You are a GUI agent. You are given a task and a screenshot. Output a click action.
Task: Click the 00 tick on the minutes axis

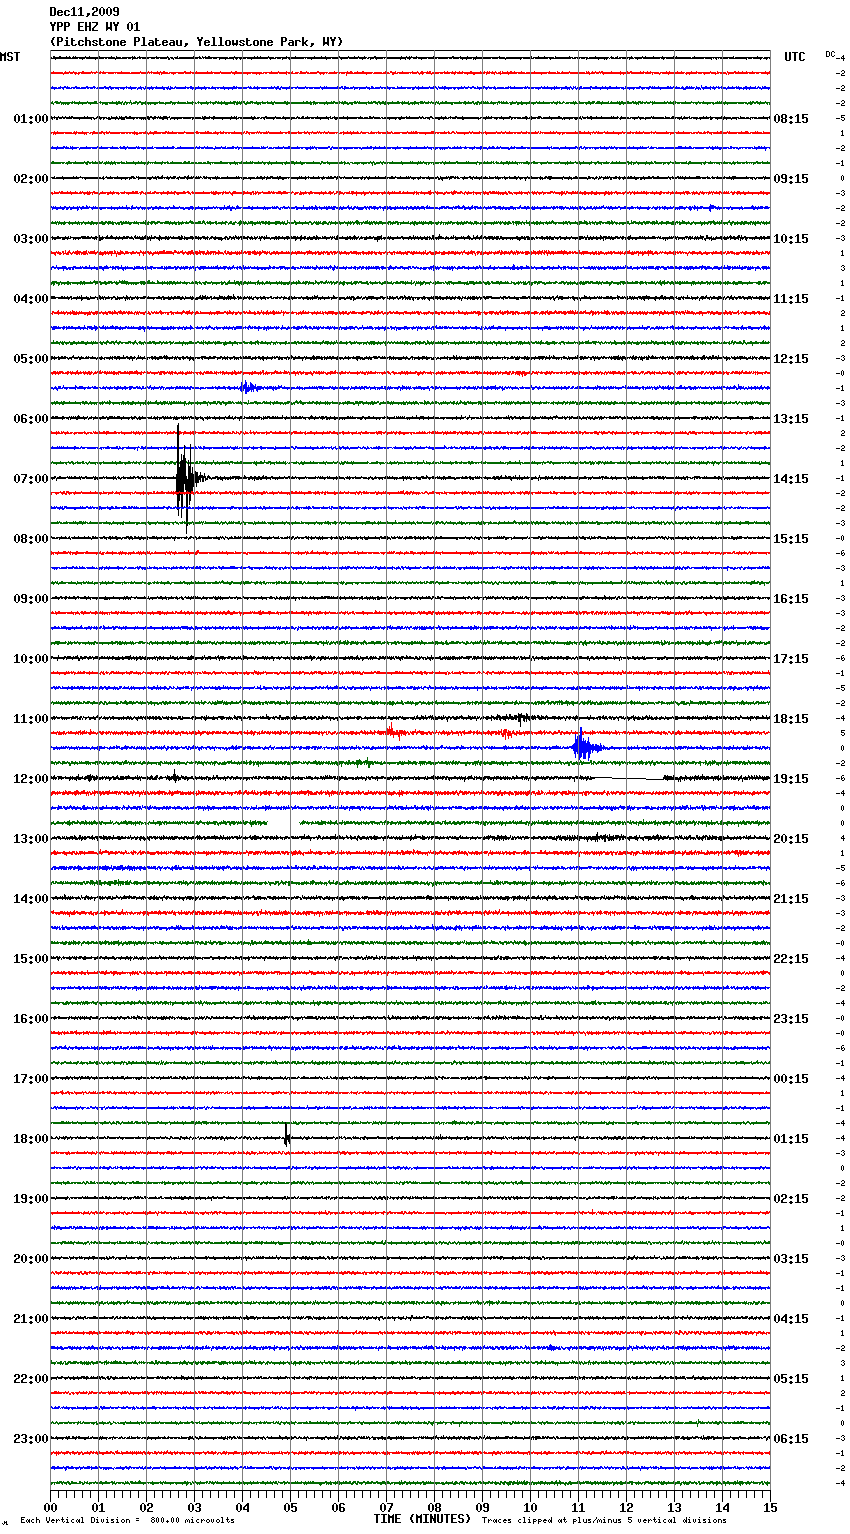pyautogui.click(x=51, y=1507)
